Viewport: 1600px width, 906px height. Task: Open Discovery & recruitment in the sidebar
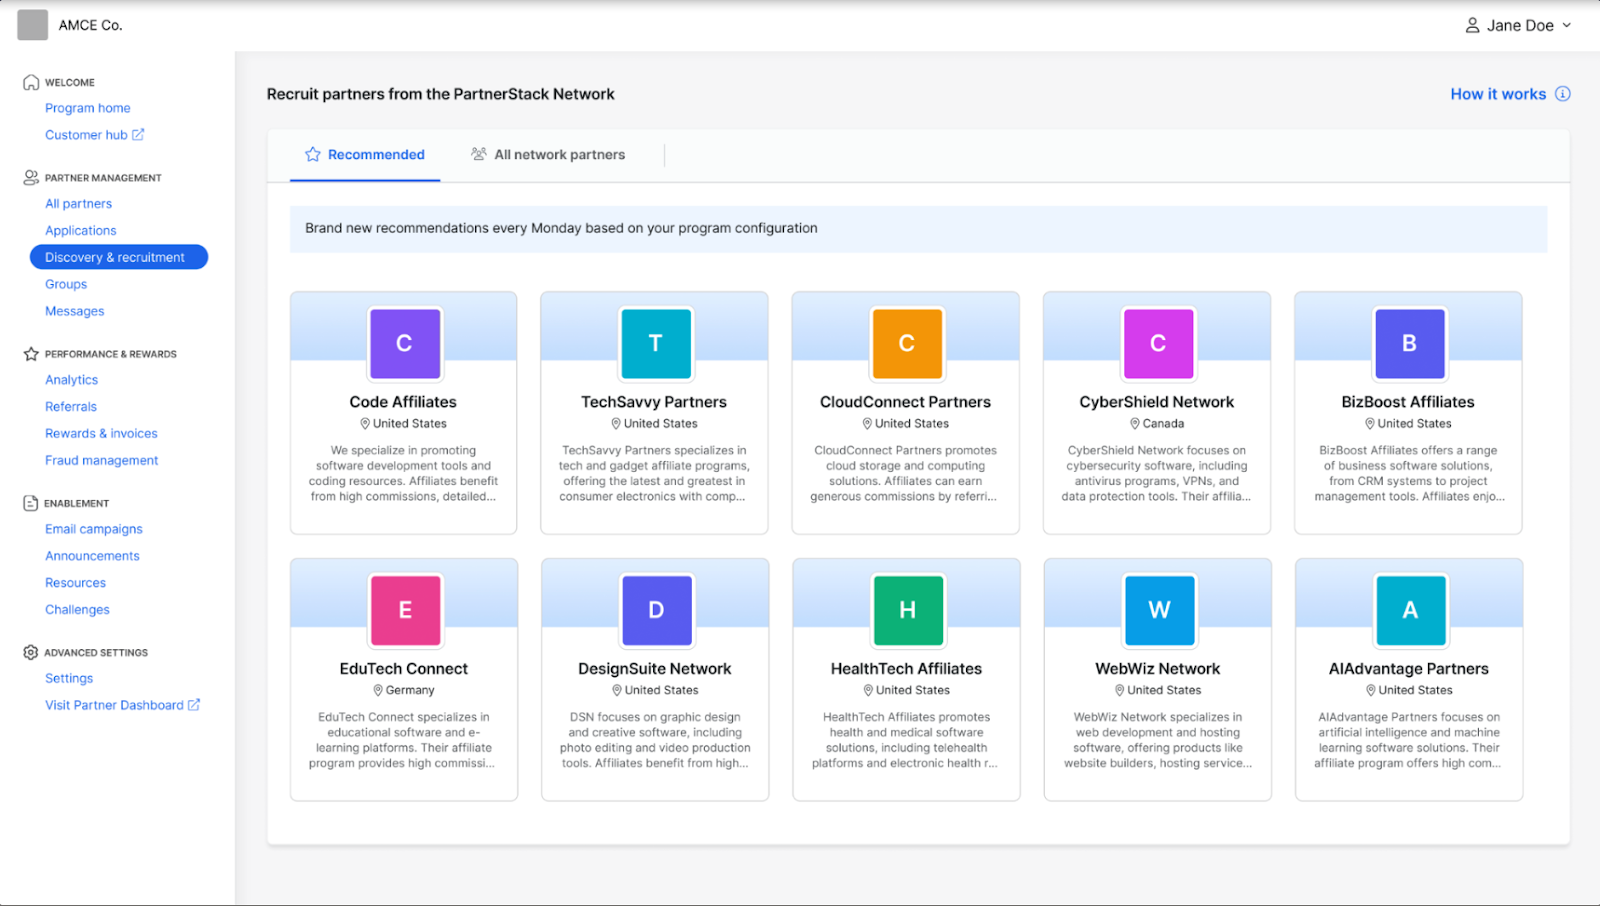[118, 256]
